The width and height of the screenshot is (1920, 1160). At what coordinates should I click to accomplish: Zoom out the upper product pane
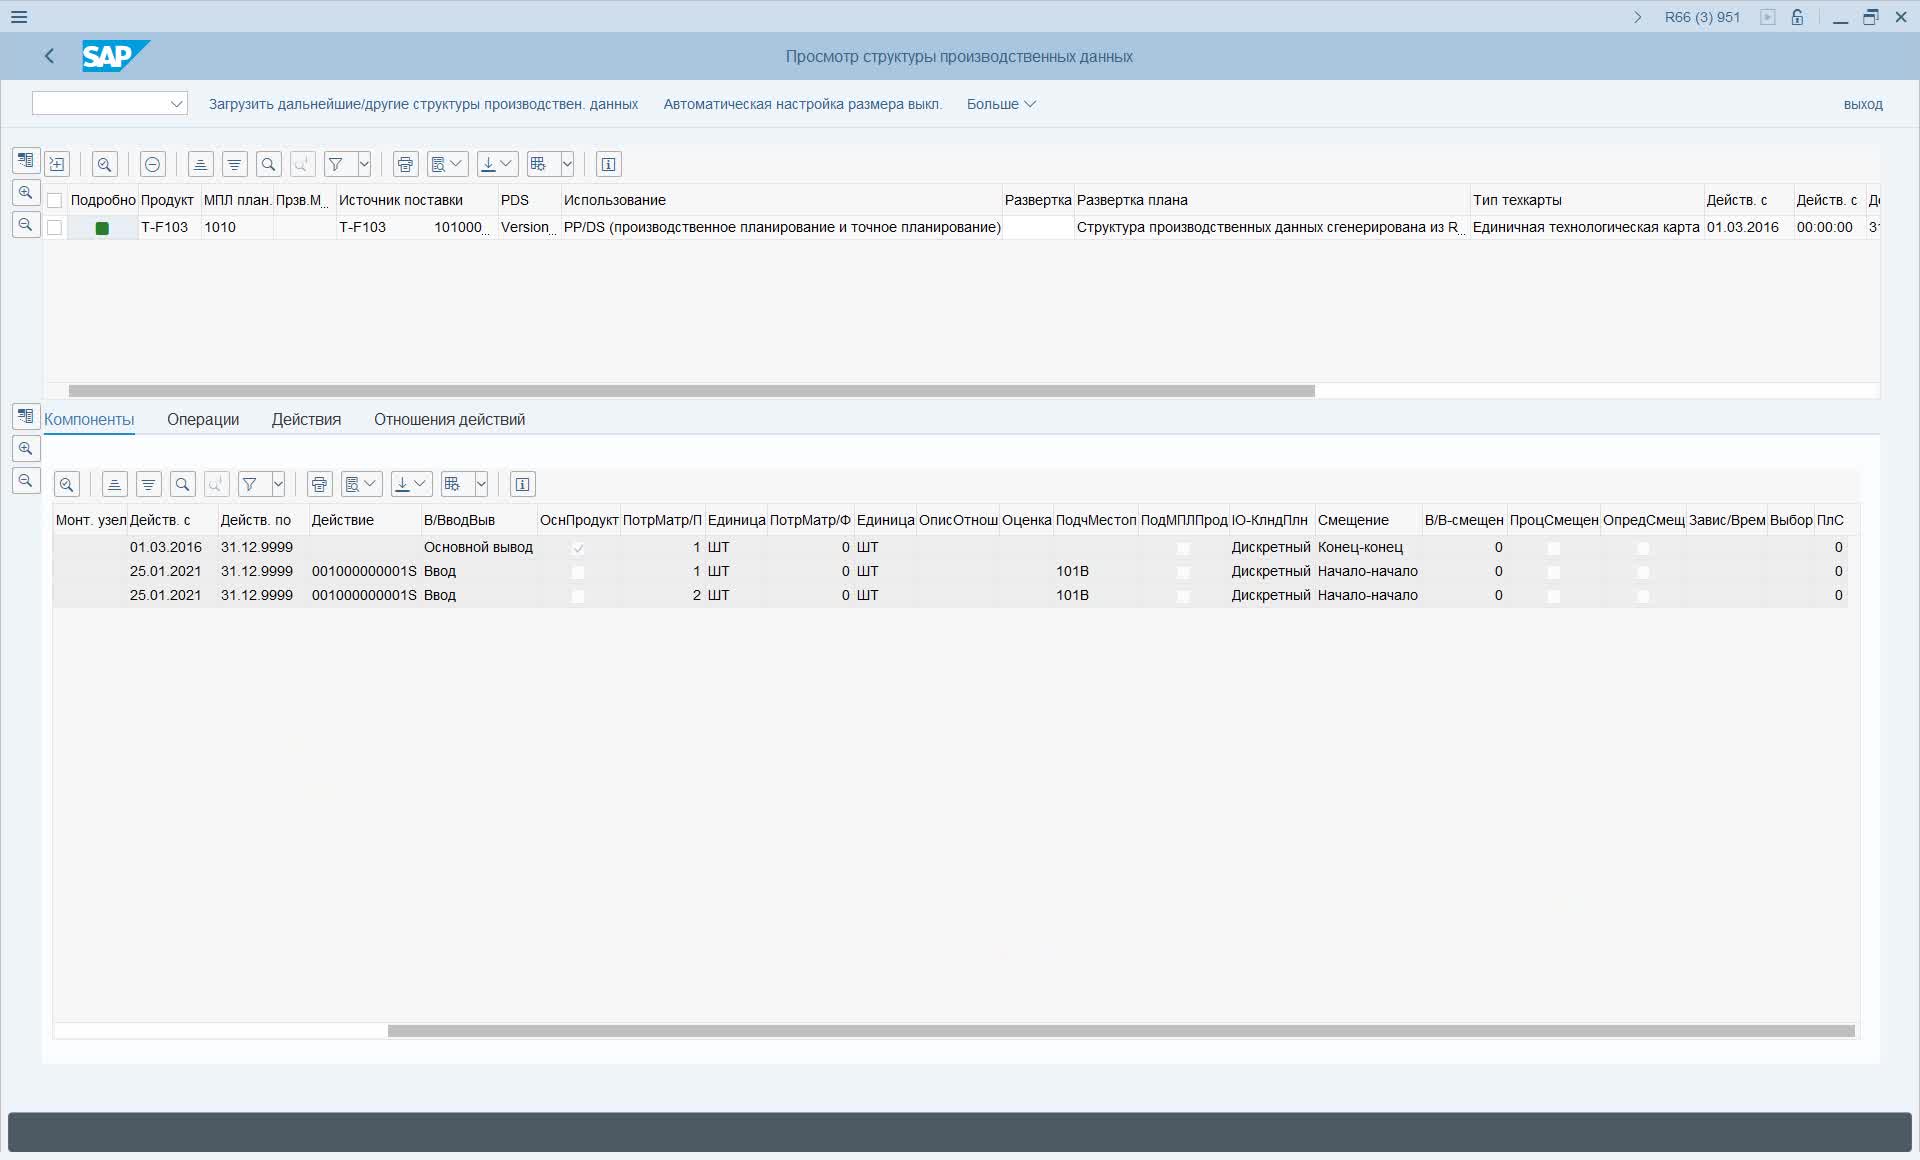pyautogui.click(x=26, y=224)
